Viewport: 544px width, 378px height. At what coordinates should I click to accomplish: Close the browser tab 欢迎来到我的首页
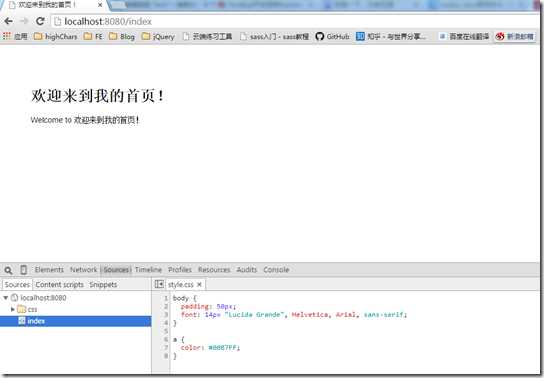100,5
